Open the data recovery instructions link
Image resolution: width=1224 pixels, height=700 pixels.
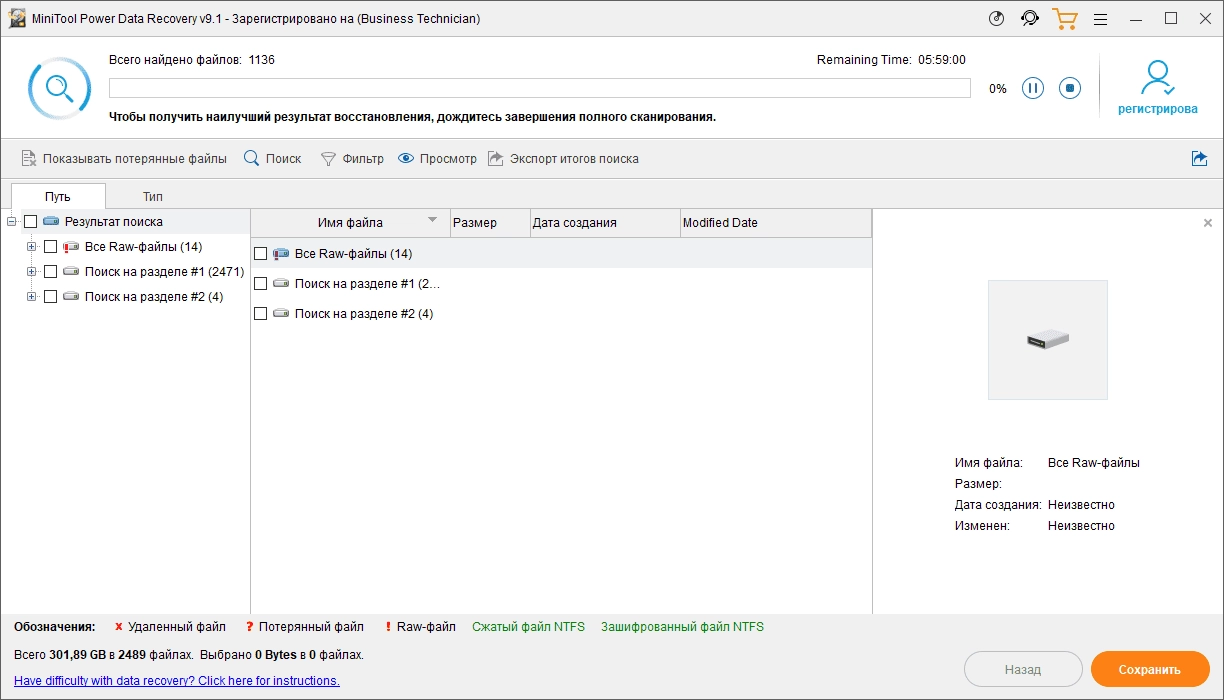pos(177,681)
